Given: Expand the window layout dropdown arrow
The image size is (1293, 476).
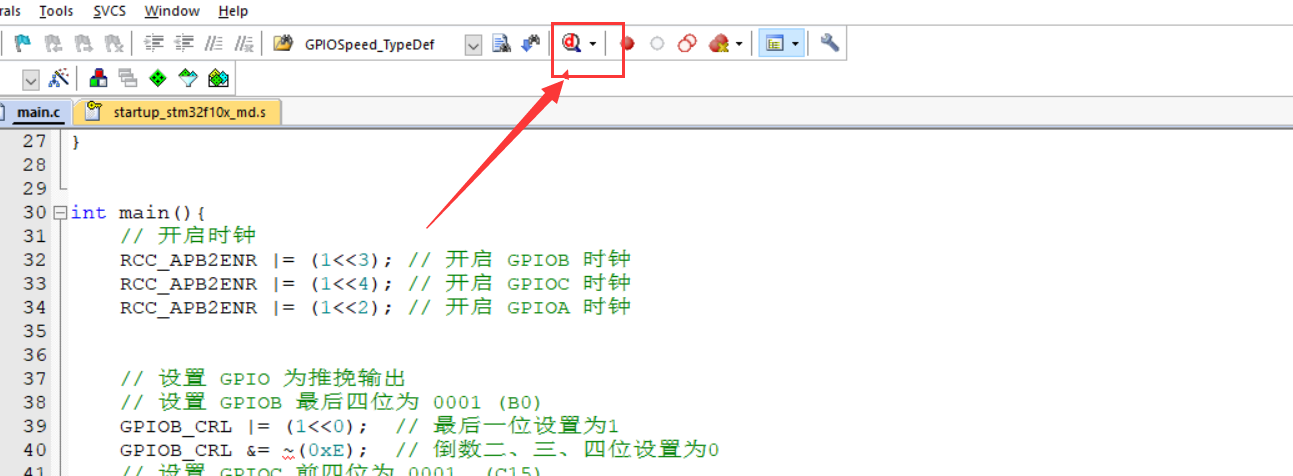Looking at the screenshot, I should [x=796, y=44].
